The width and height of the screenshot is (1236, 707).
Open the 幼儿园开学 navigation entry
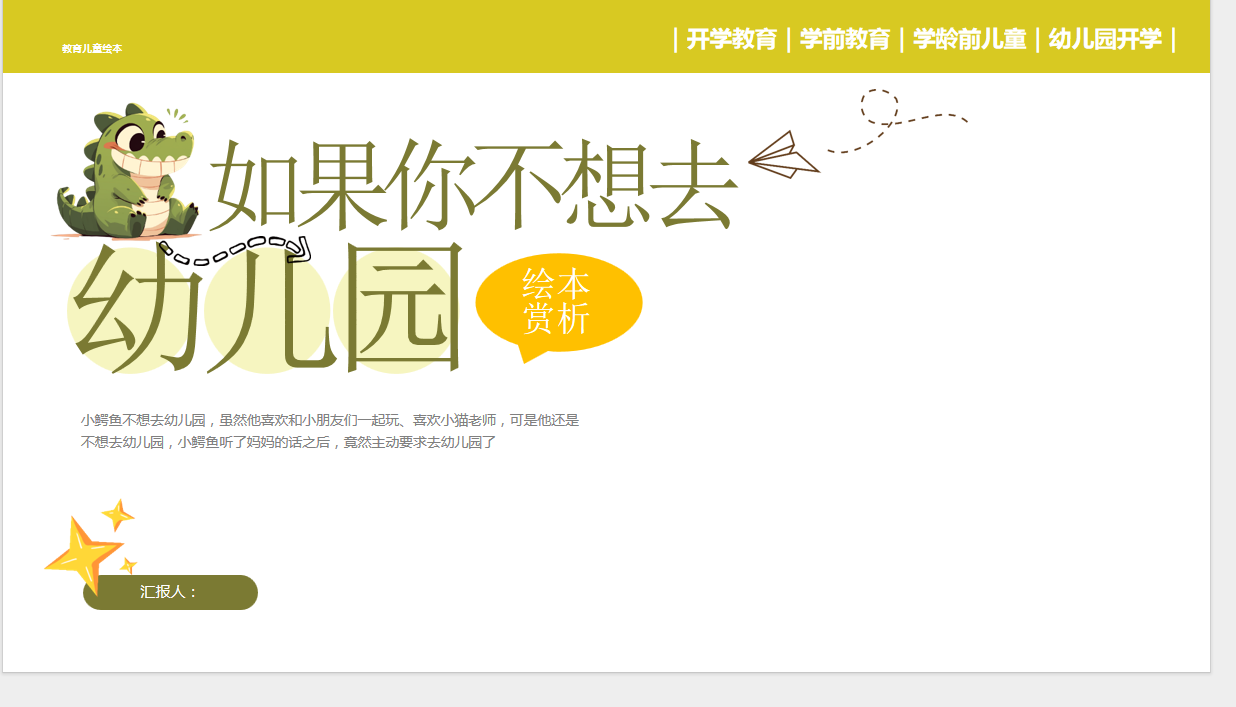pos(1105,38)
